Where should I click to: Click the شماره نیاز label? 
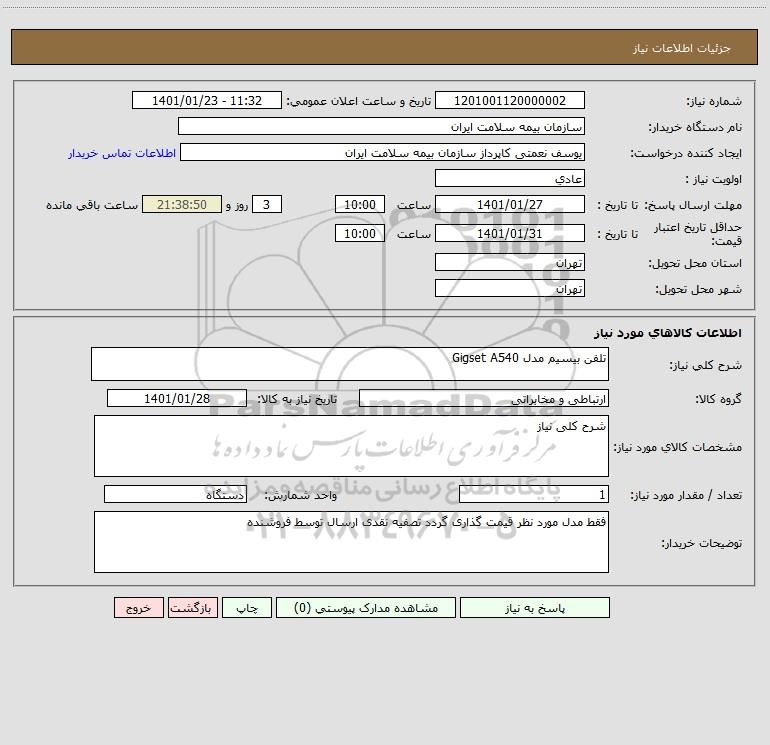(714, 101)
